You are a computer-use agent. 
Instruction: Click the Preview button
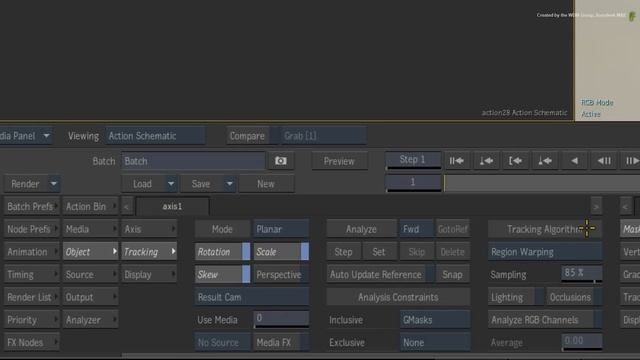339,161
